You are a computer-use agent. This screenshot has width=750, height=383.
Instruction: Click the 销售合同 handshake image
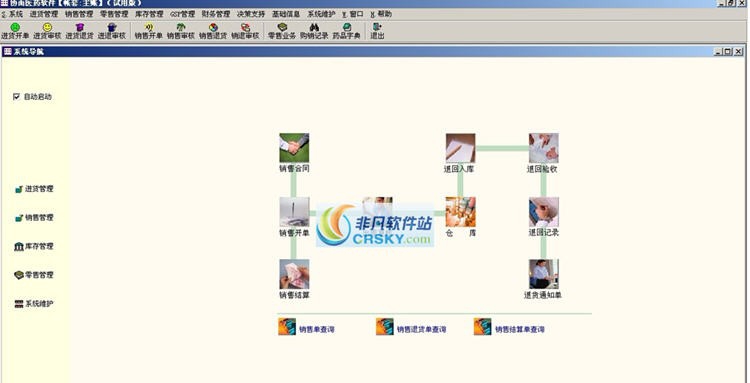coord(294,148)
